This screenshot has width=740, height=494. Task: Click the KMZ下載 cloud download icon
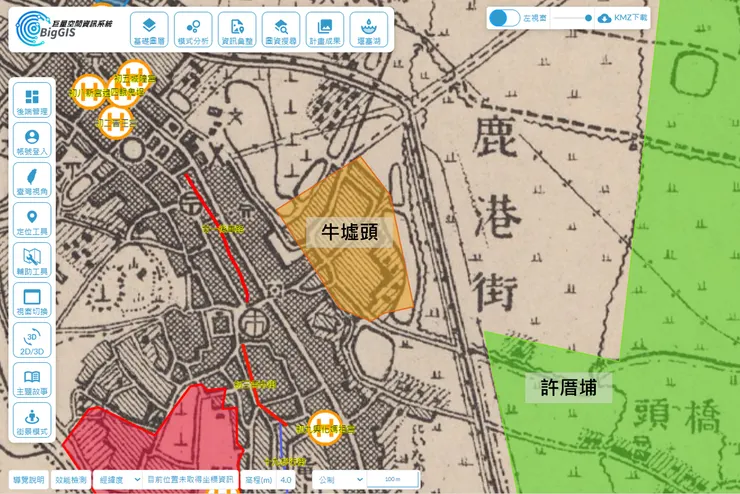point(604,18)
